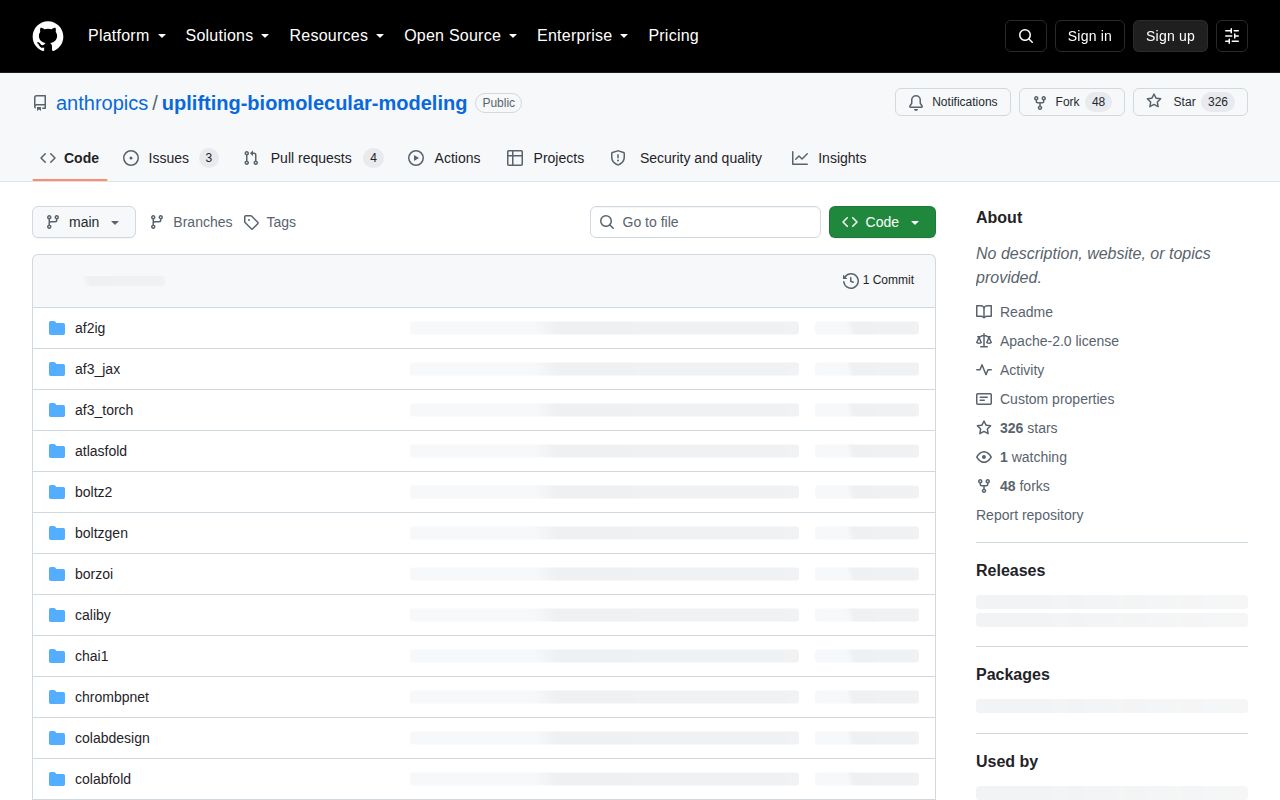Open the Insights tab
Screen dimensions: 1280x800
pos(829,158)
